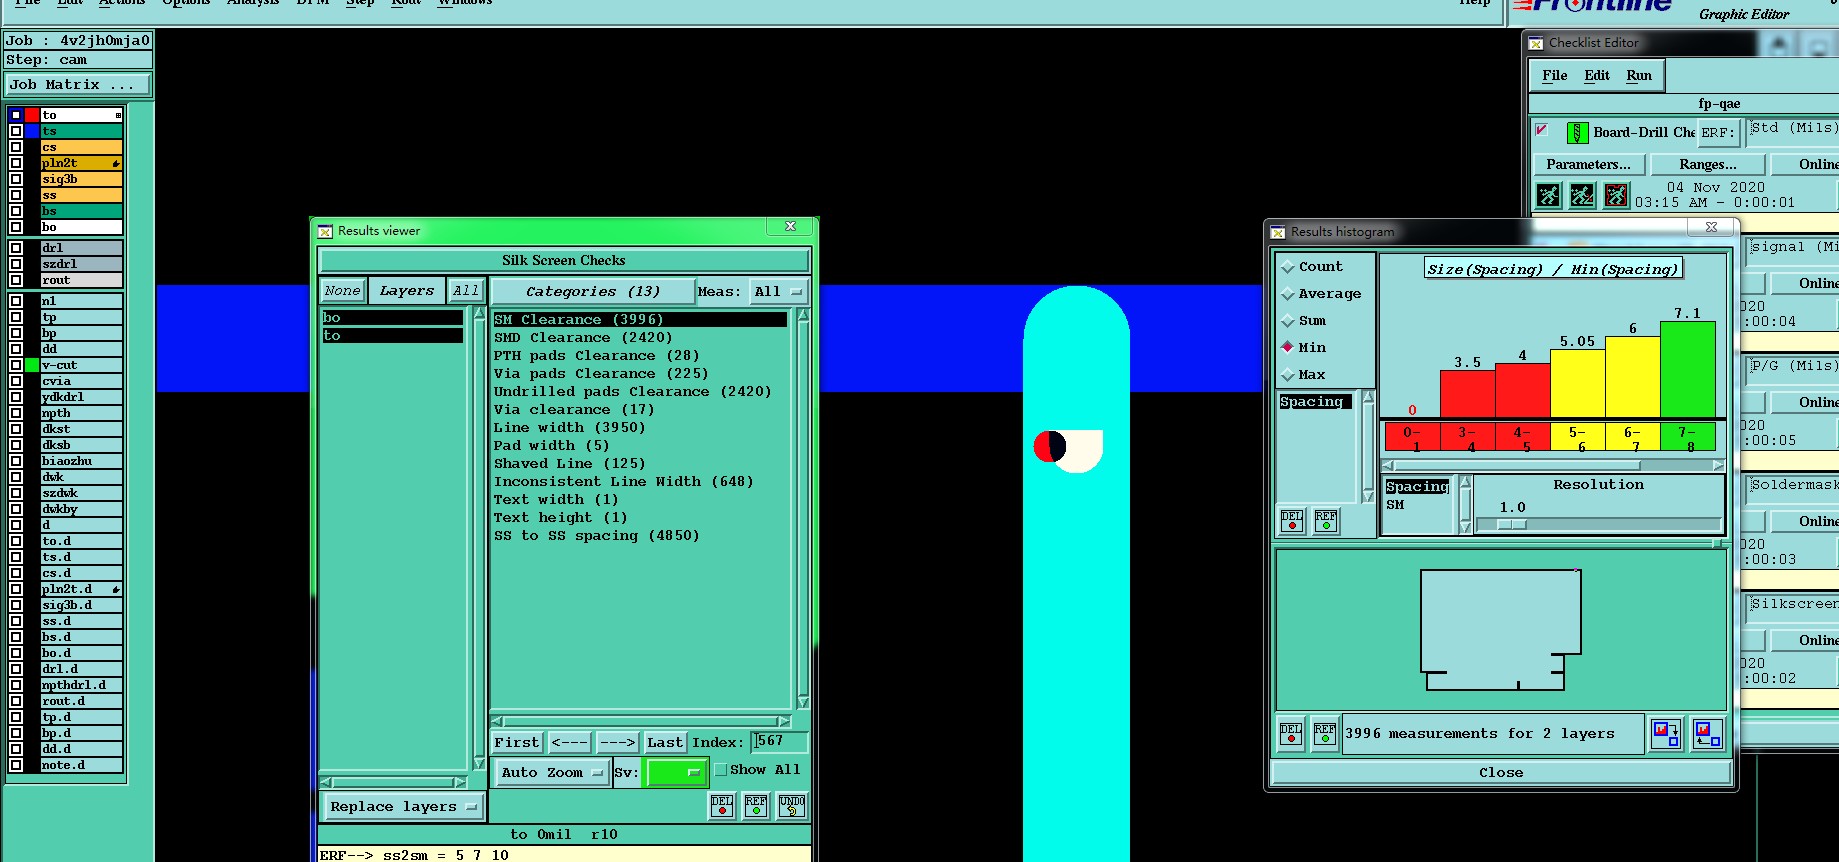Click Results viewer window title icon
The height and width of the screenshot is (862, 1839).
[x=325, y=231]
